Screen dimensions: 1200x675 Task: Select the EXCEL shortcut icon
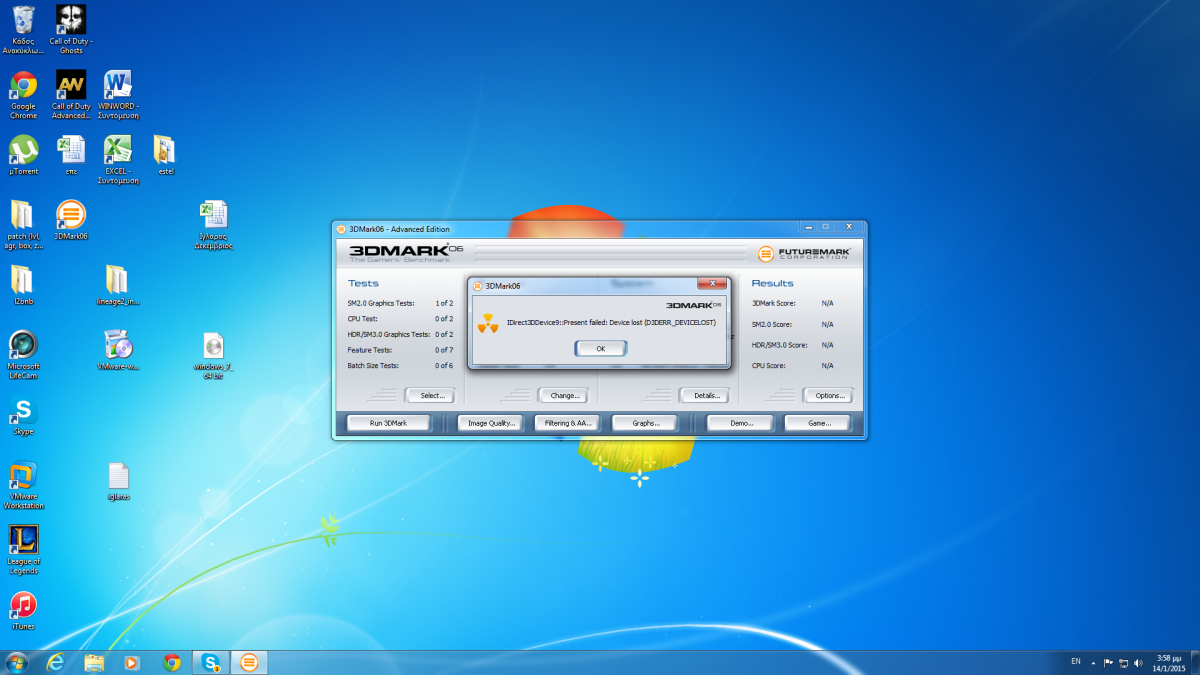(118, 160)
